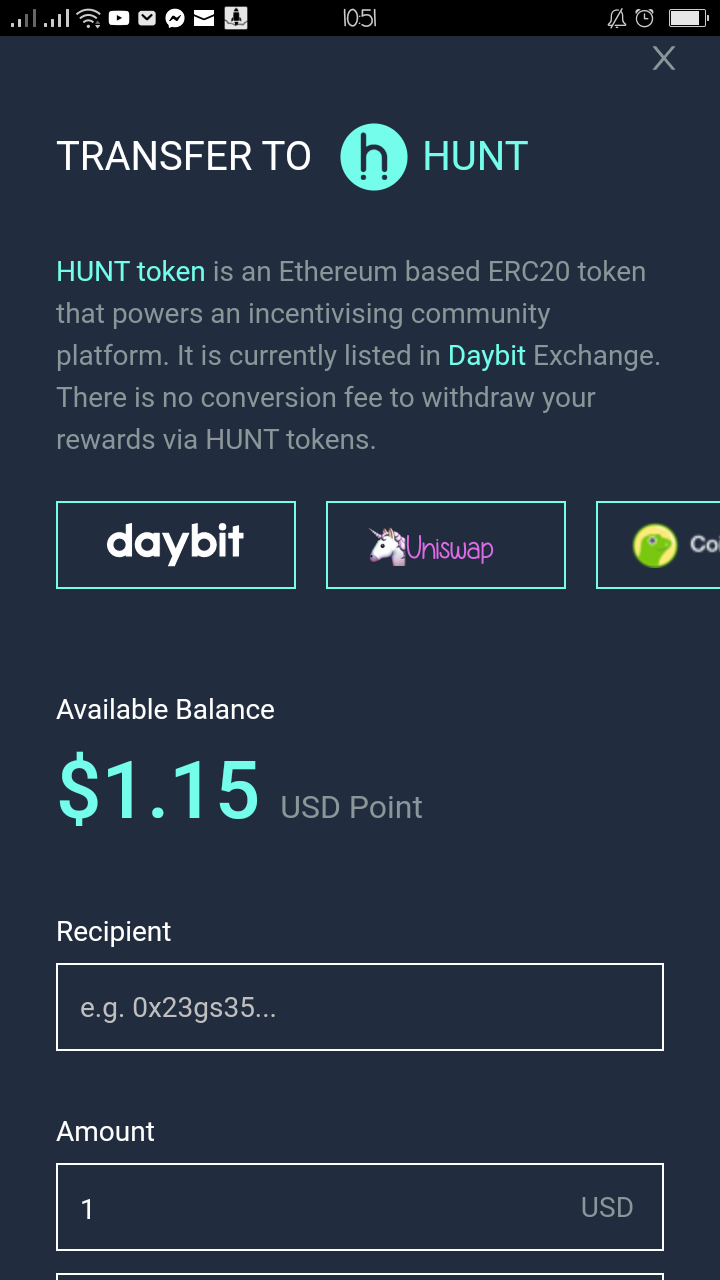Tap the Messenger notification icon
The width and height of the screenshot is (720, 1280).
coord(175,17)
